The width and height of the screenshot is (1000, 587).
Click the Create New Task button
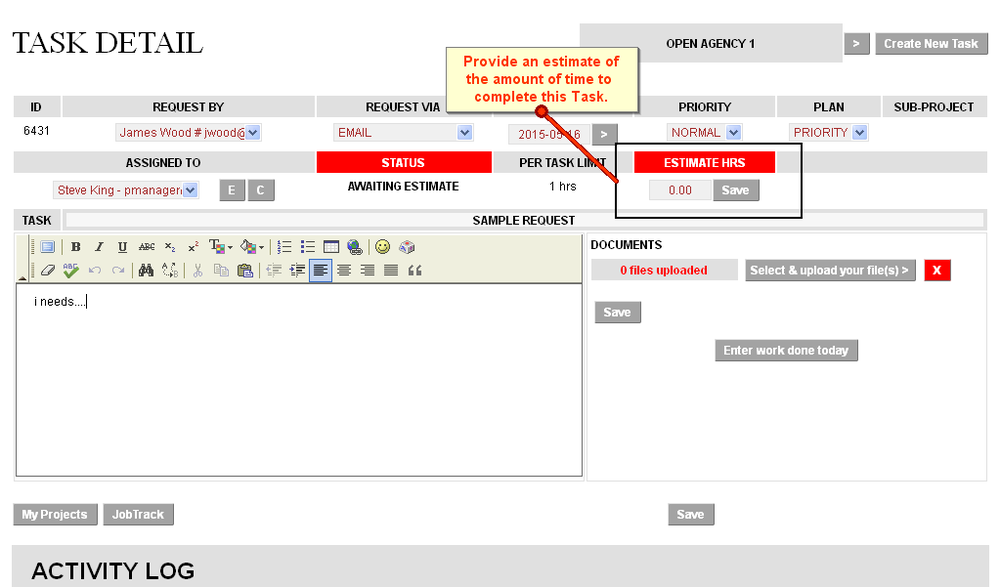pyautogui.click(x=931, y=43)
